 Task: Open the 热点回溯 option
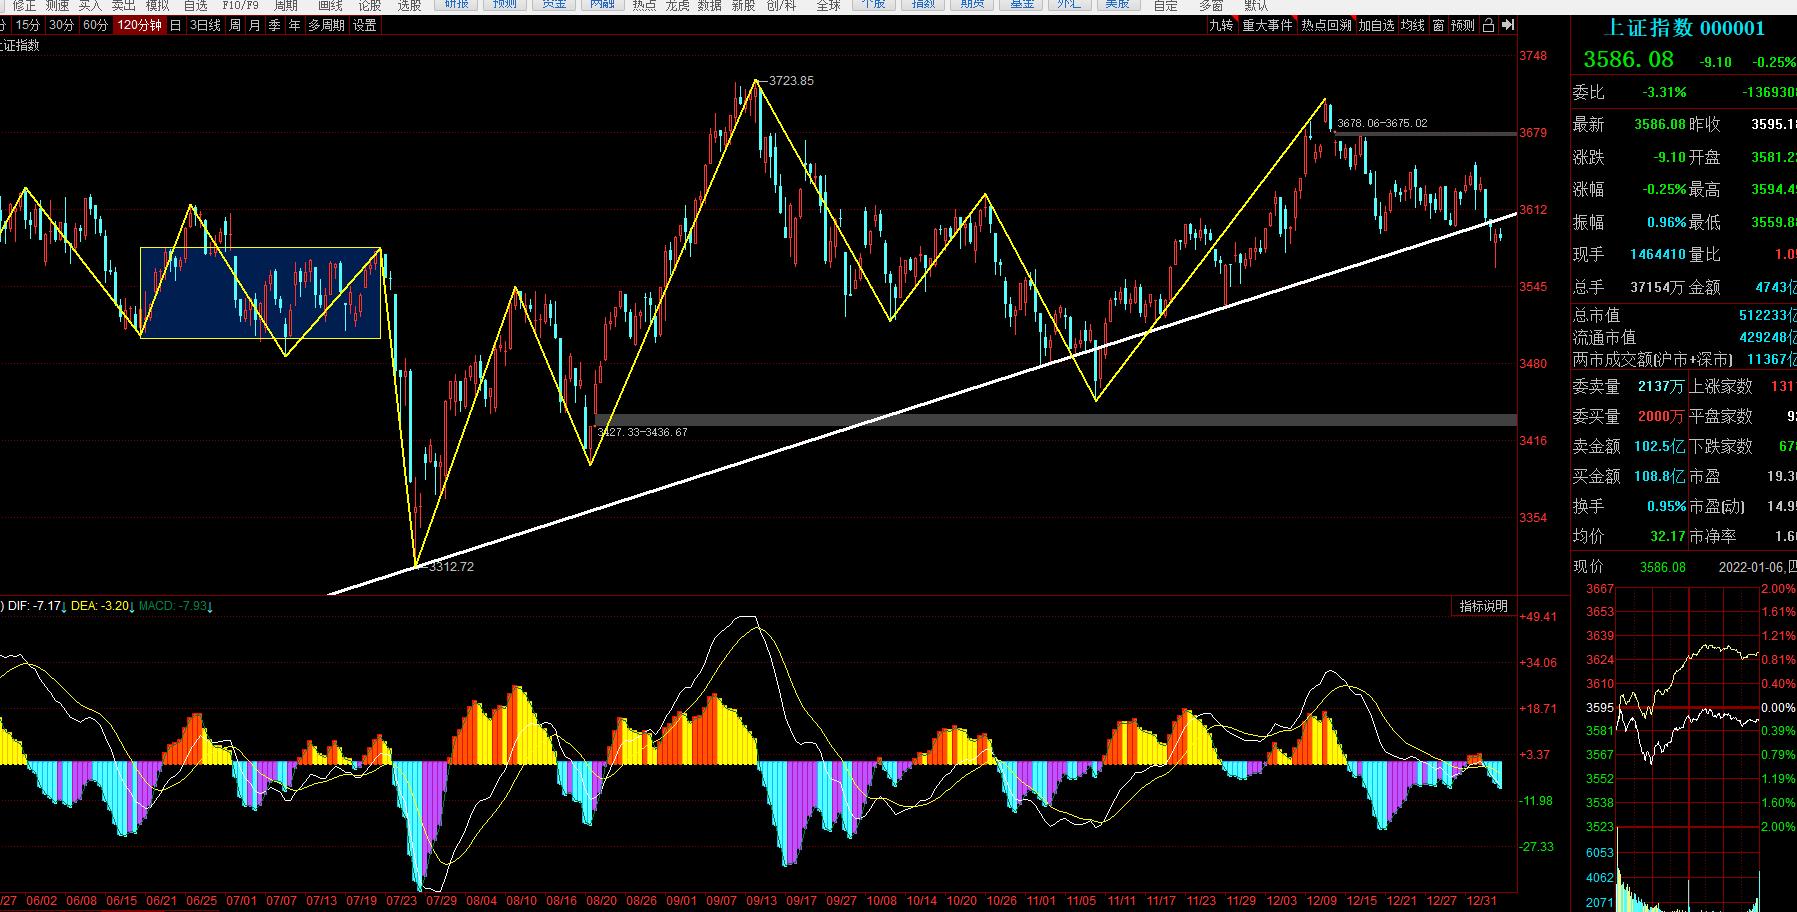point(1326,25)
